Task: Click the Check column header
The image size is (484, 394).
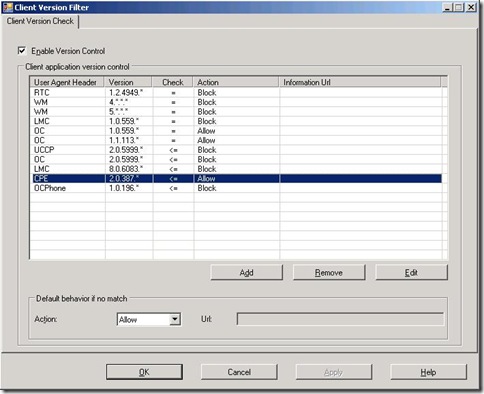Action: 173,82
